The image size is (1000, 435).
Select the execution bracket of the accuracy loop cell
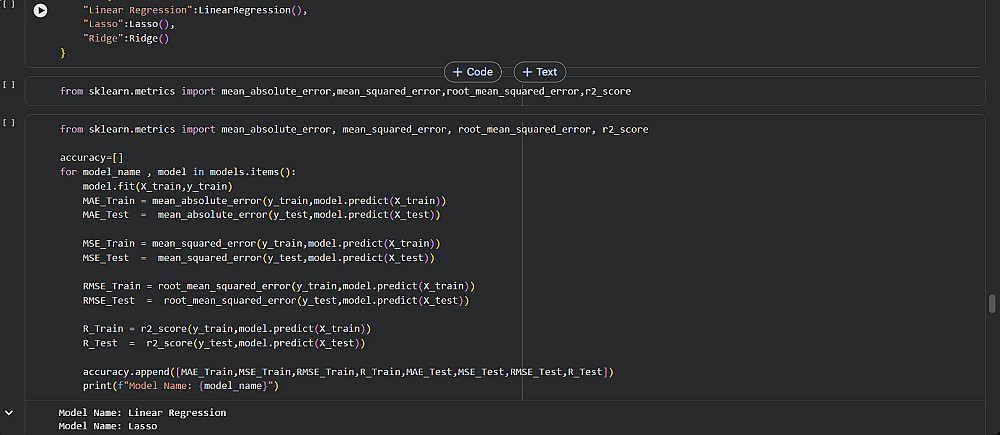coord(8,122)
